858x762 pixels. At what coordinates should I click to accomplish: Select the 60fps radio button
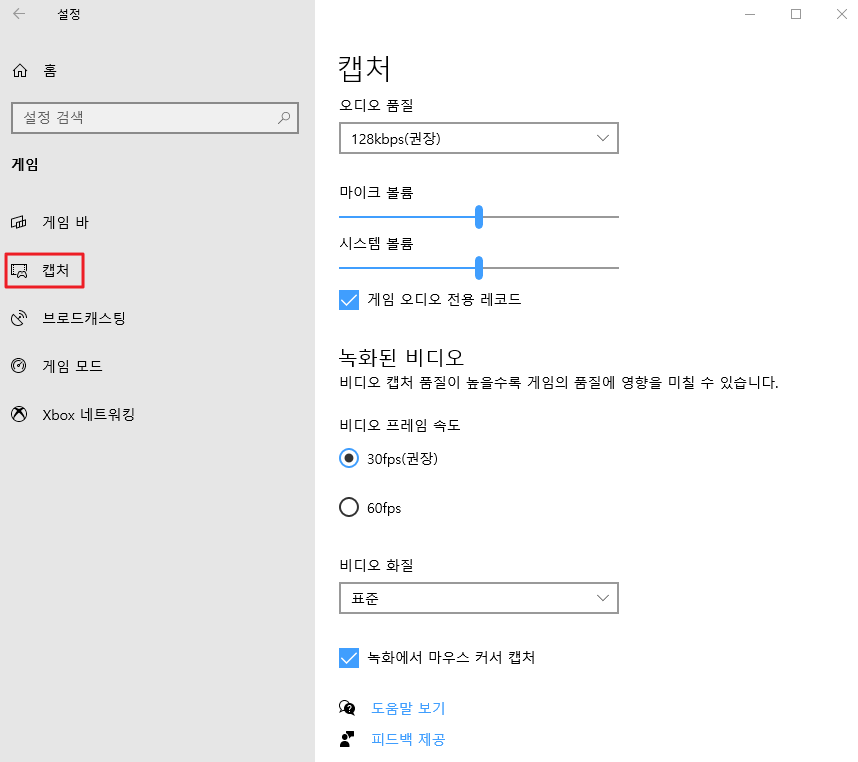pos(348,507)
